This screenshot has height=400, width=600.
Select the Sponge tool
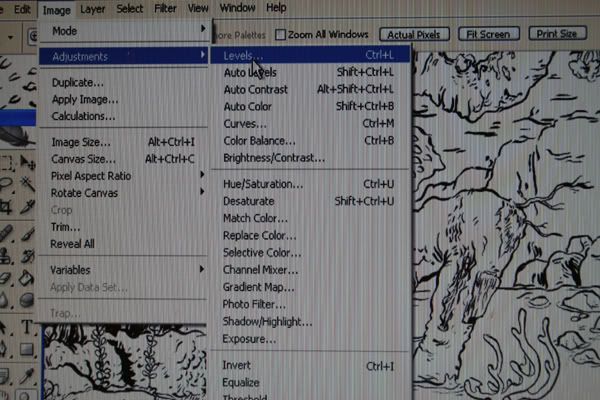[27, 300]
